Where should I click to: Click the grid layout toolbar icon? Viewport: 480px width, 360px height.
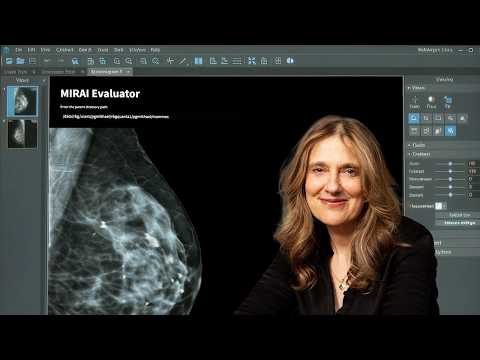coord(278,61)
